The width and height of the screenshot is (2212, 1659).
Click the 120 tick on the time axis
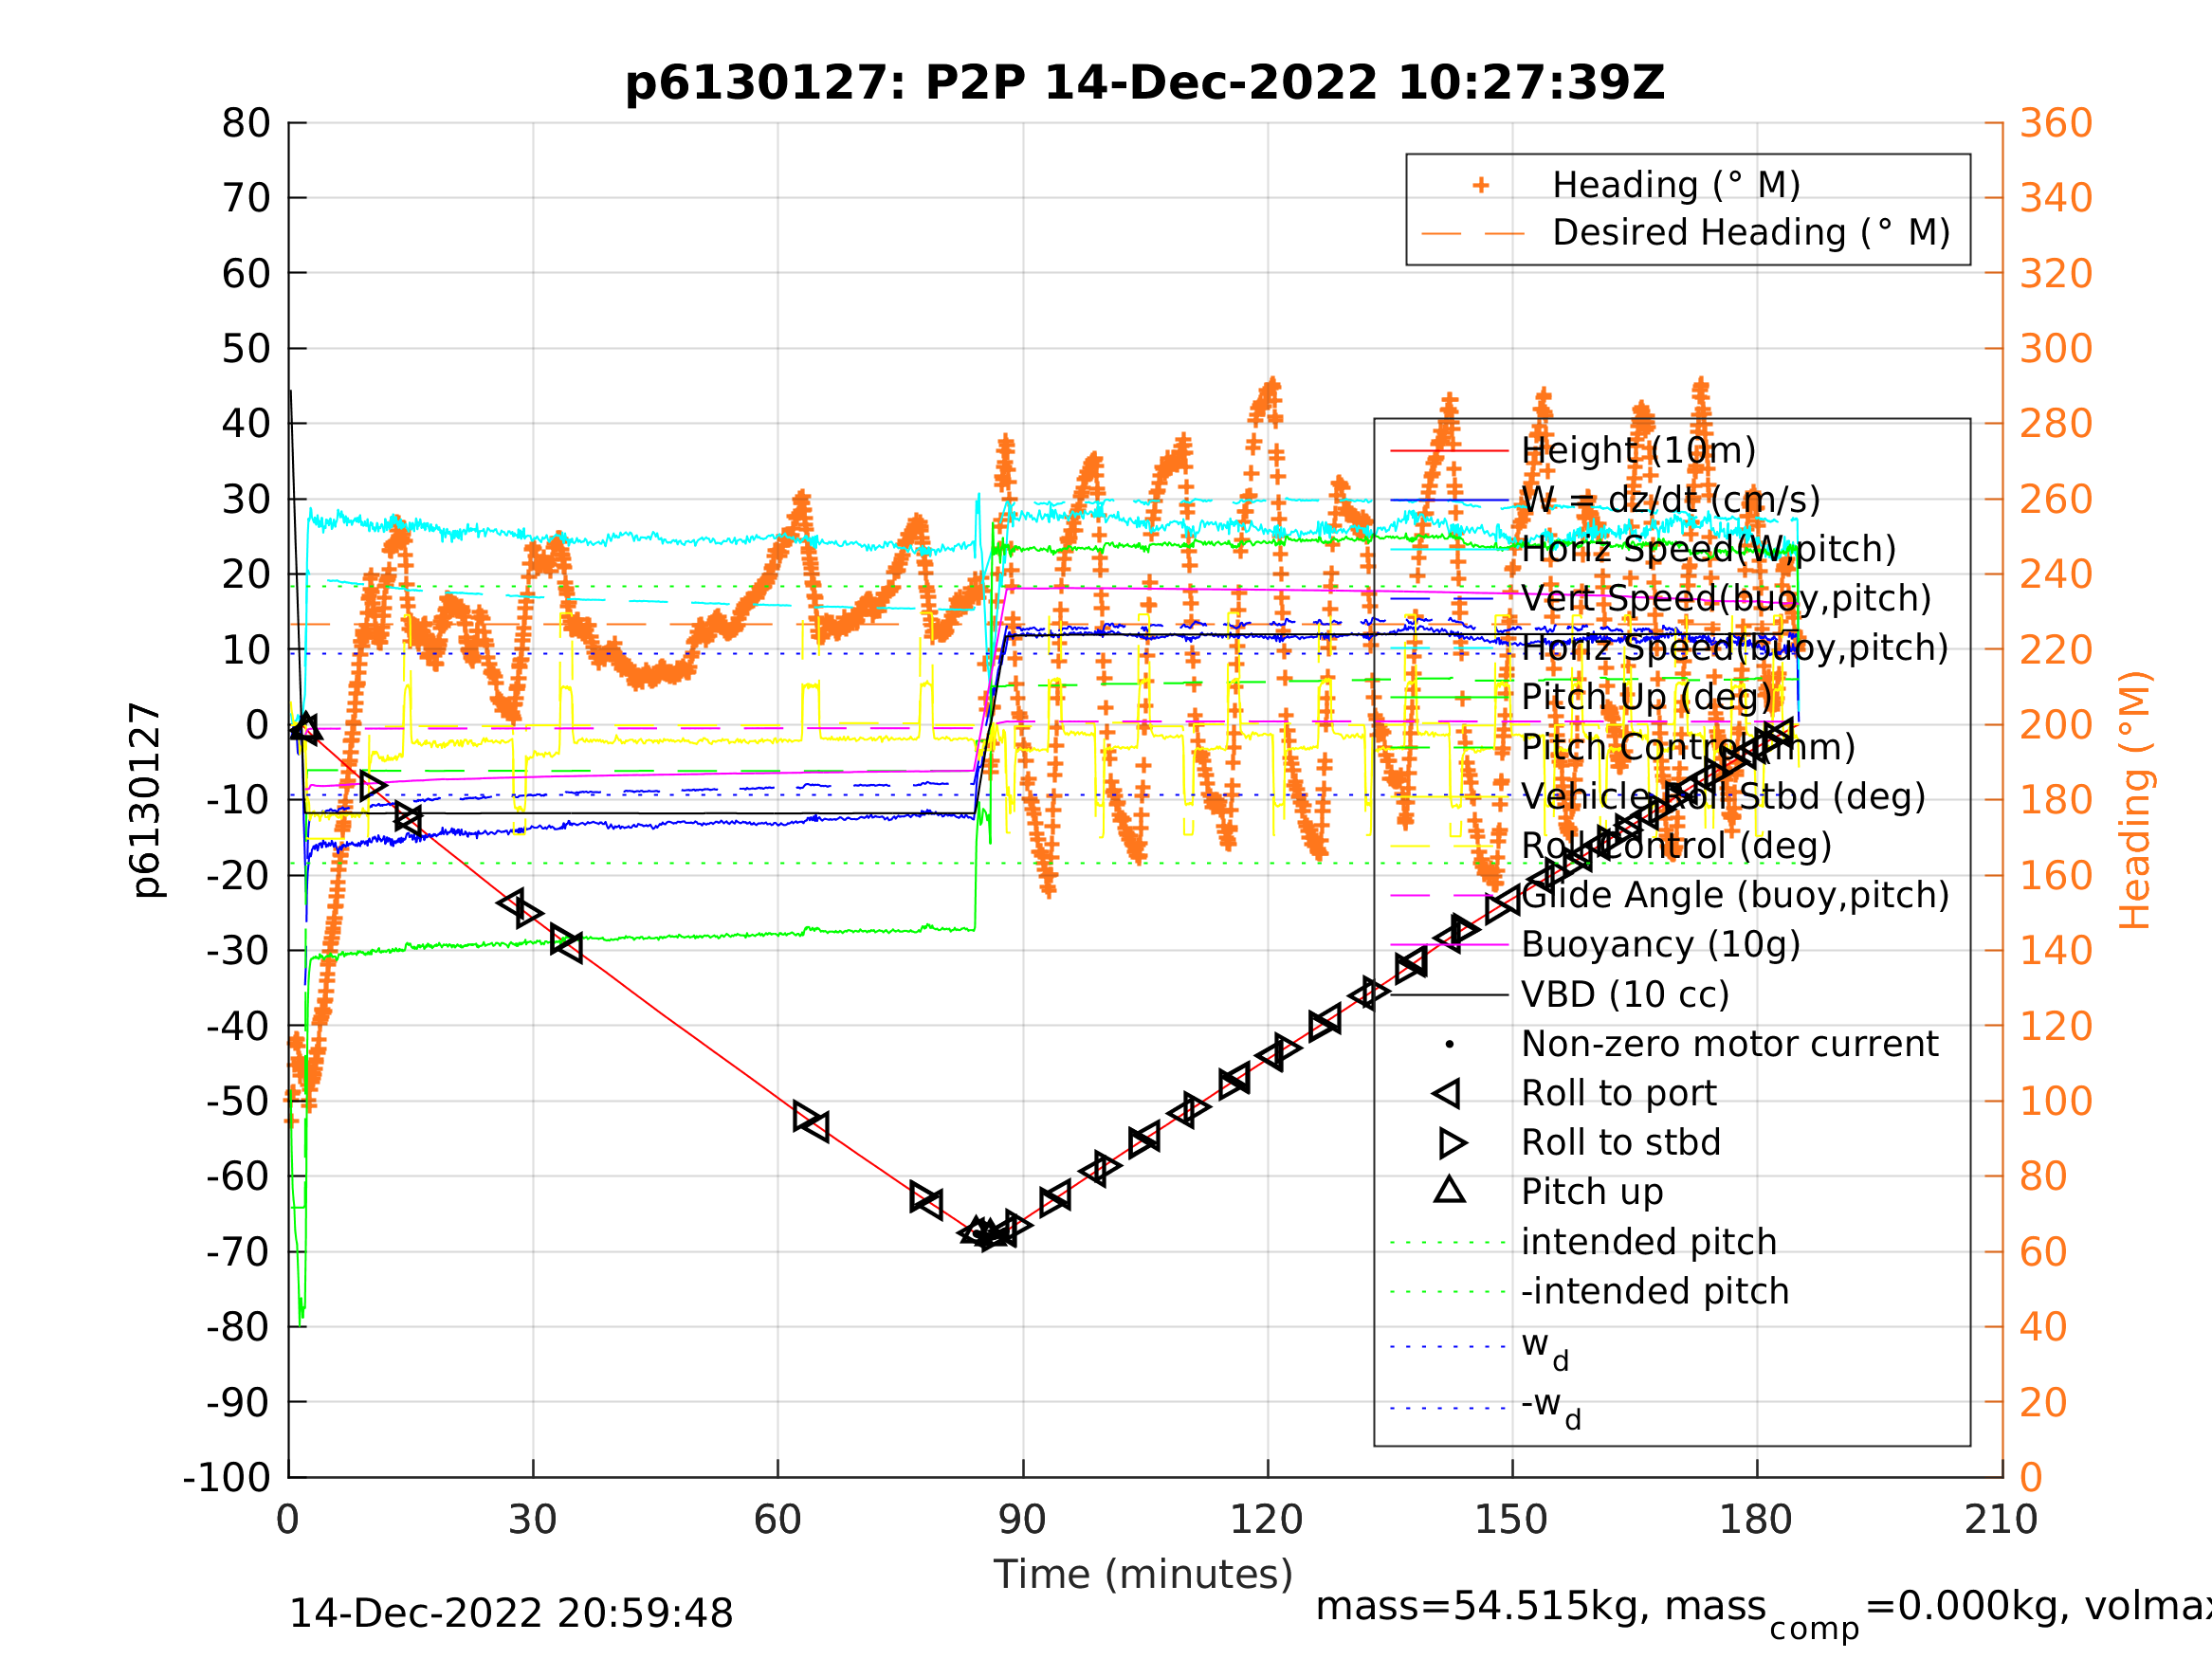tap(1266, 1520)
